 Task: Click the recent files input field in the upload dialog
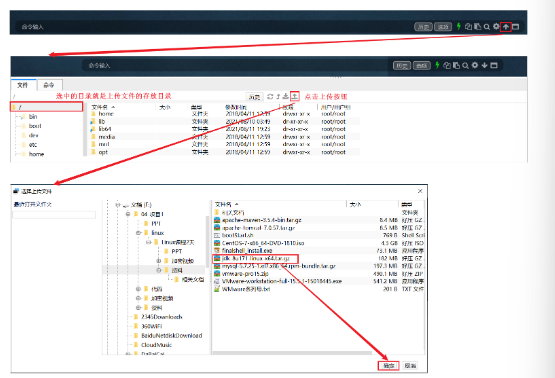click(x=54, y=214)
